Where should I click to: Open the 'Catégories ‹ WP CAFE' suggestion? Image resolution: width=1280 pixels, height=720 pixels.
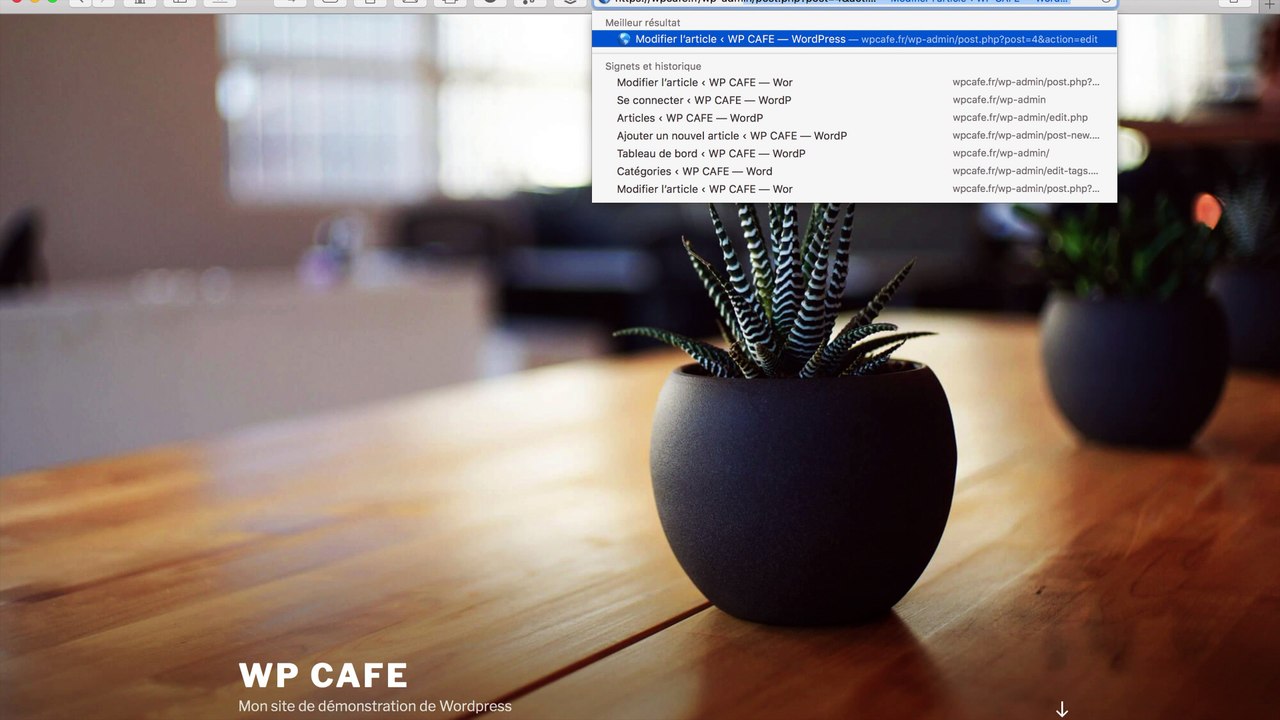(854, 171)
